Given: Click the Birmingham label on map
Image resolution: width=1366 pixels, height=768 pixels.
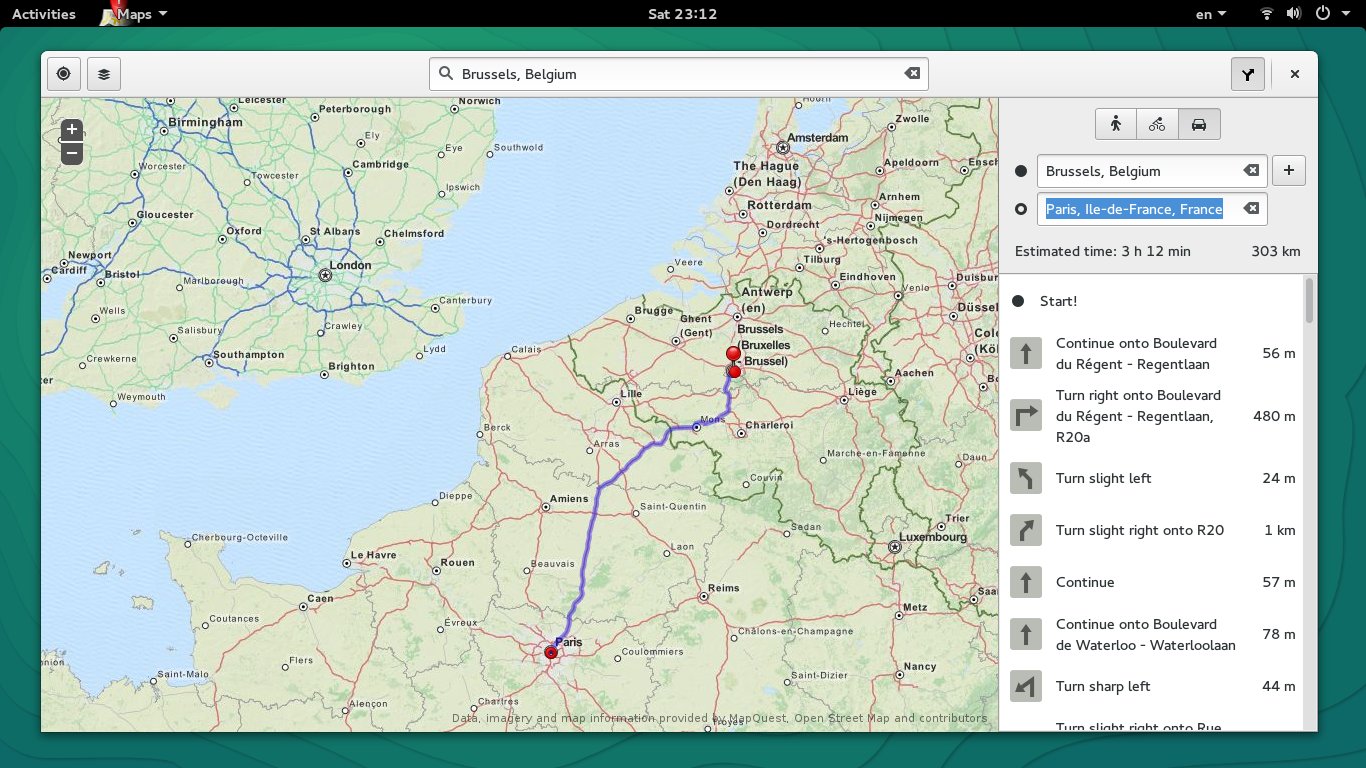Looking at the screenshot, I should [x=206, y=122].
